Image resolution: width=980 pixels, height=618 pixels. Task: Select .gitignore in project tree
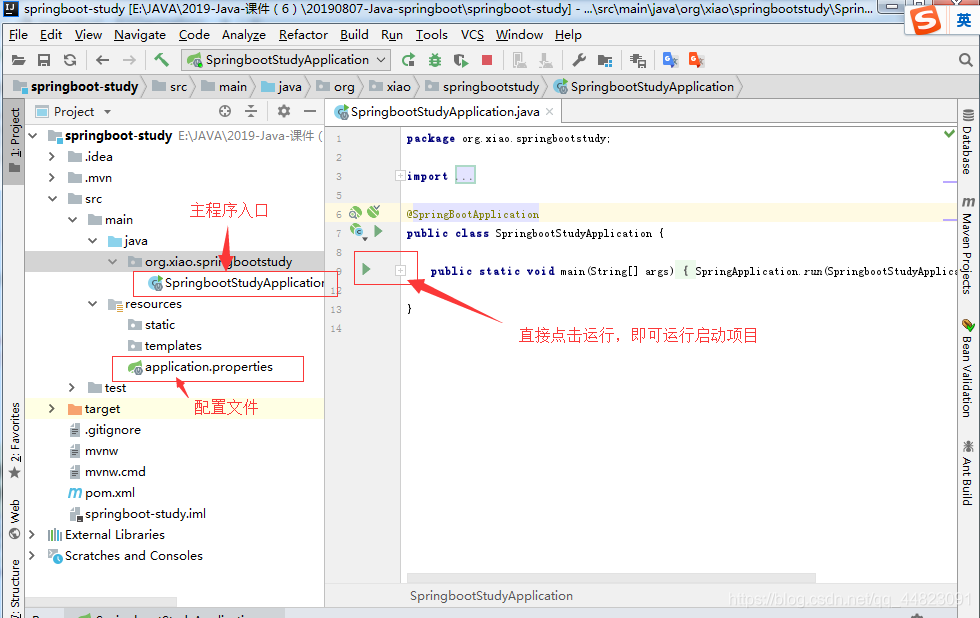pyautogui.click(x=113, y=430)
